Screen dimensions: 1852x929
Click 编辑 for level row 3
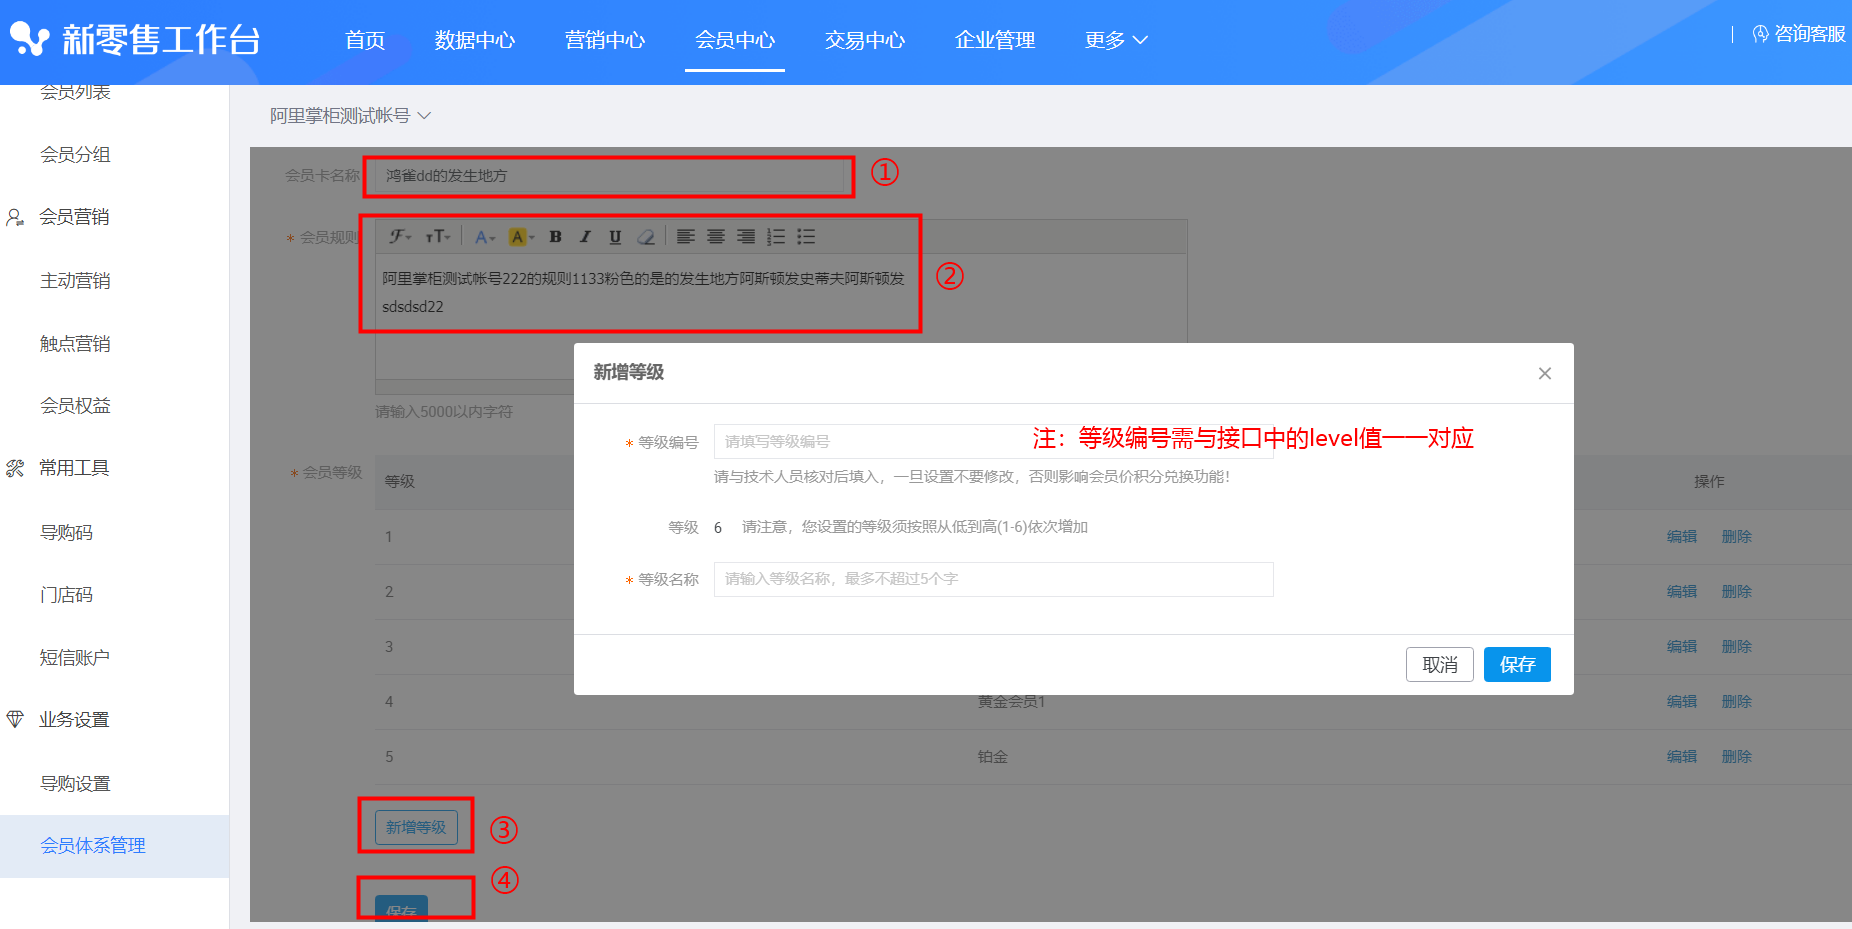click(1682, 647)
